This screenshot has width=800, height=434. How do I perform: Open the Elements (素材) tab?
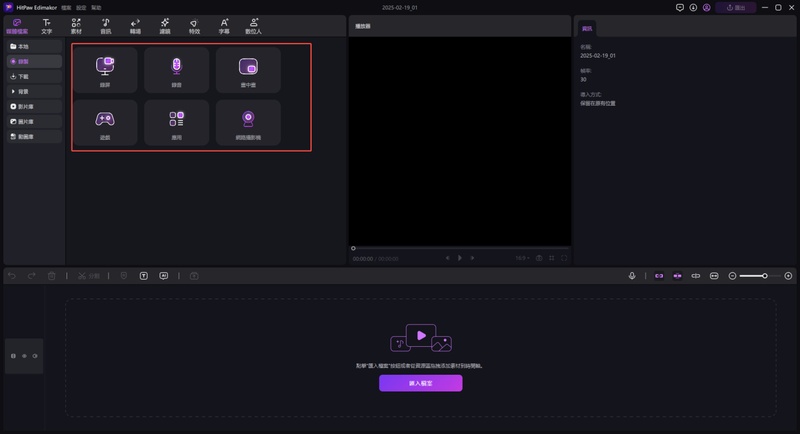[x=76, y=26]
